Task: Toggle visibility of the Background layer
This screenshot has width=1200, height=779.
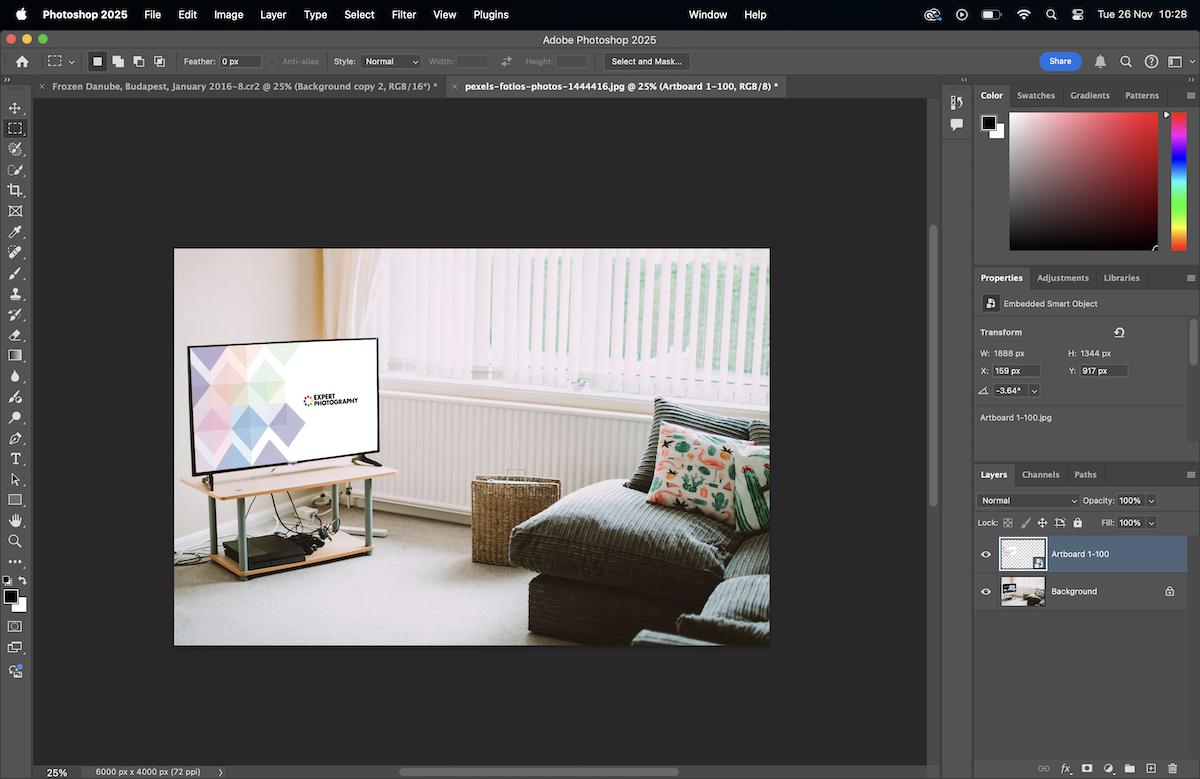Action: pos(986,591)
